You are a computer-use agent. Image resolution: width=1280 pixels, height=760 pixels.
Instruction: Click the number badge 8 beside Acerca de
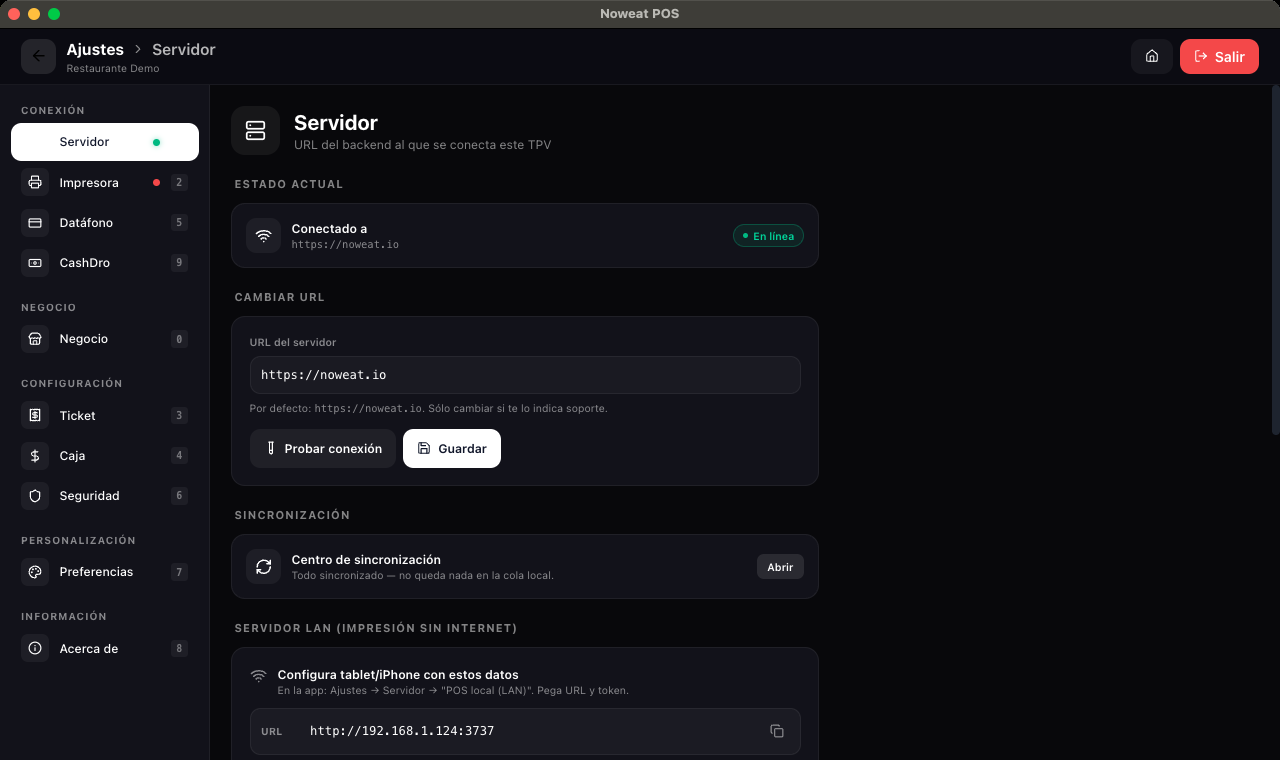click(x=179, y=648)
